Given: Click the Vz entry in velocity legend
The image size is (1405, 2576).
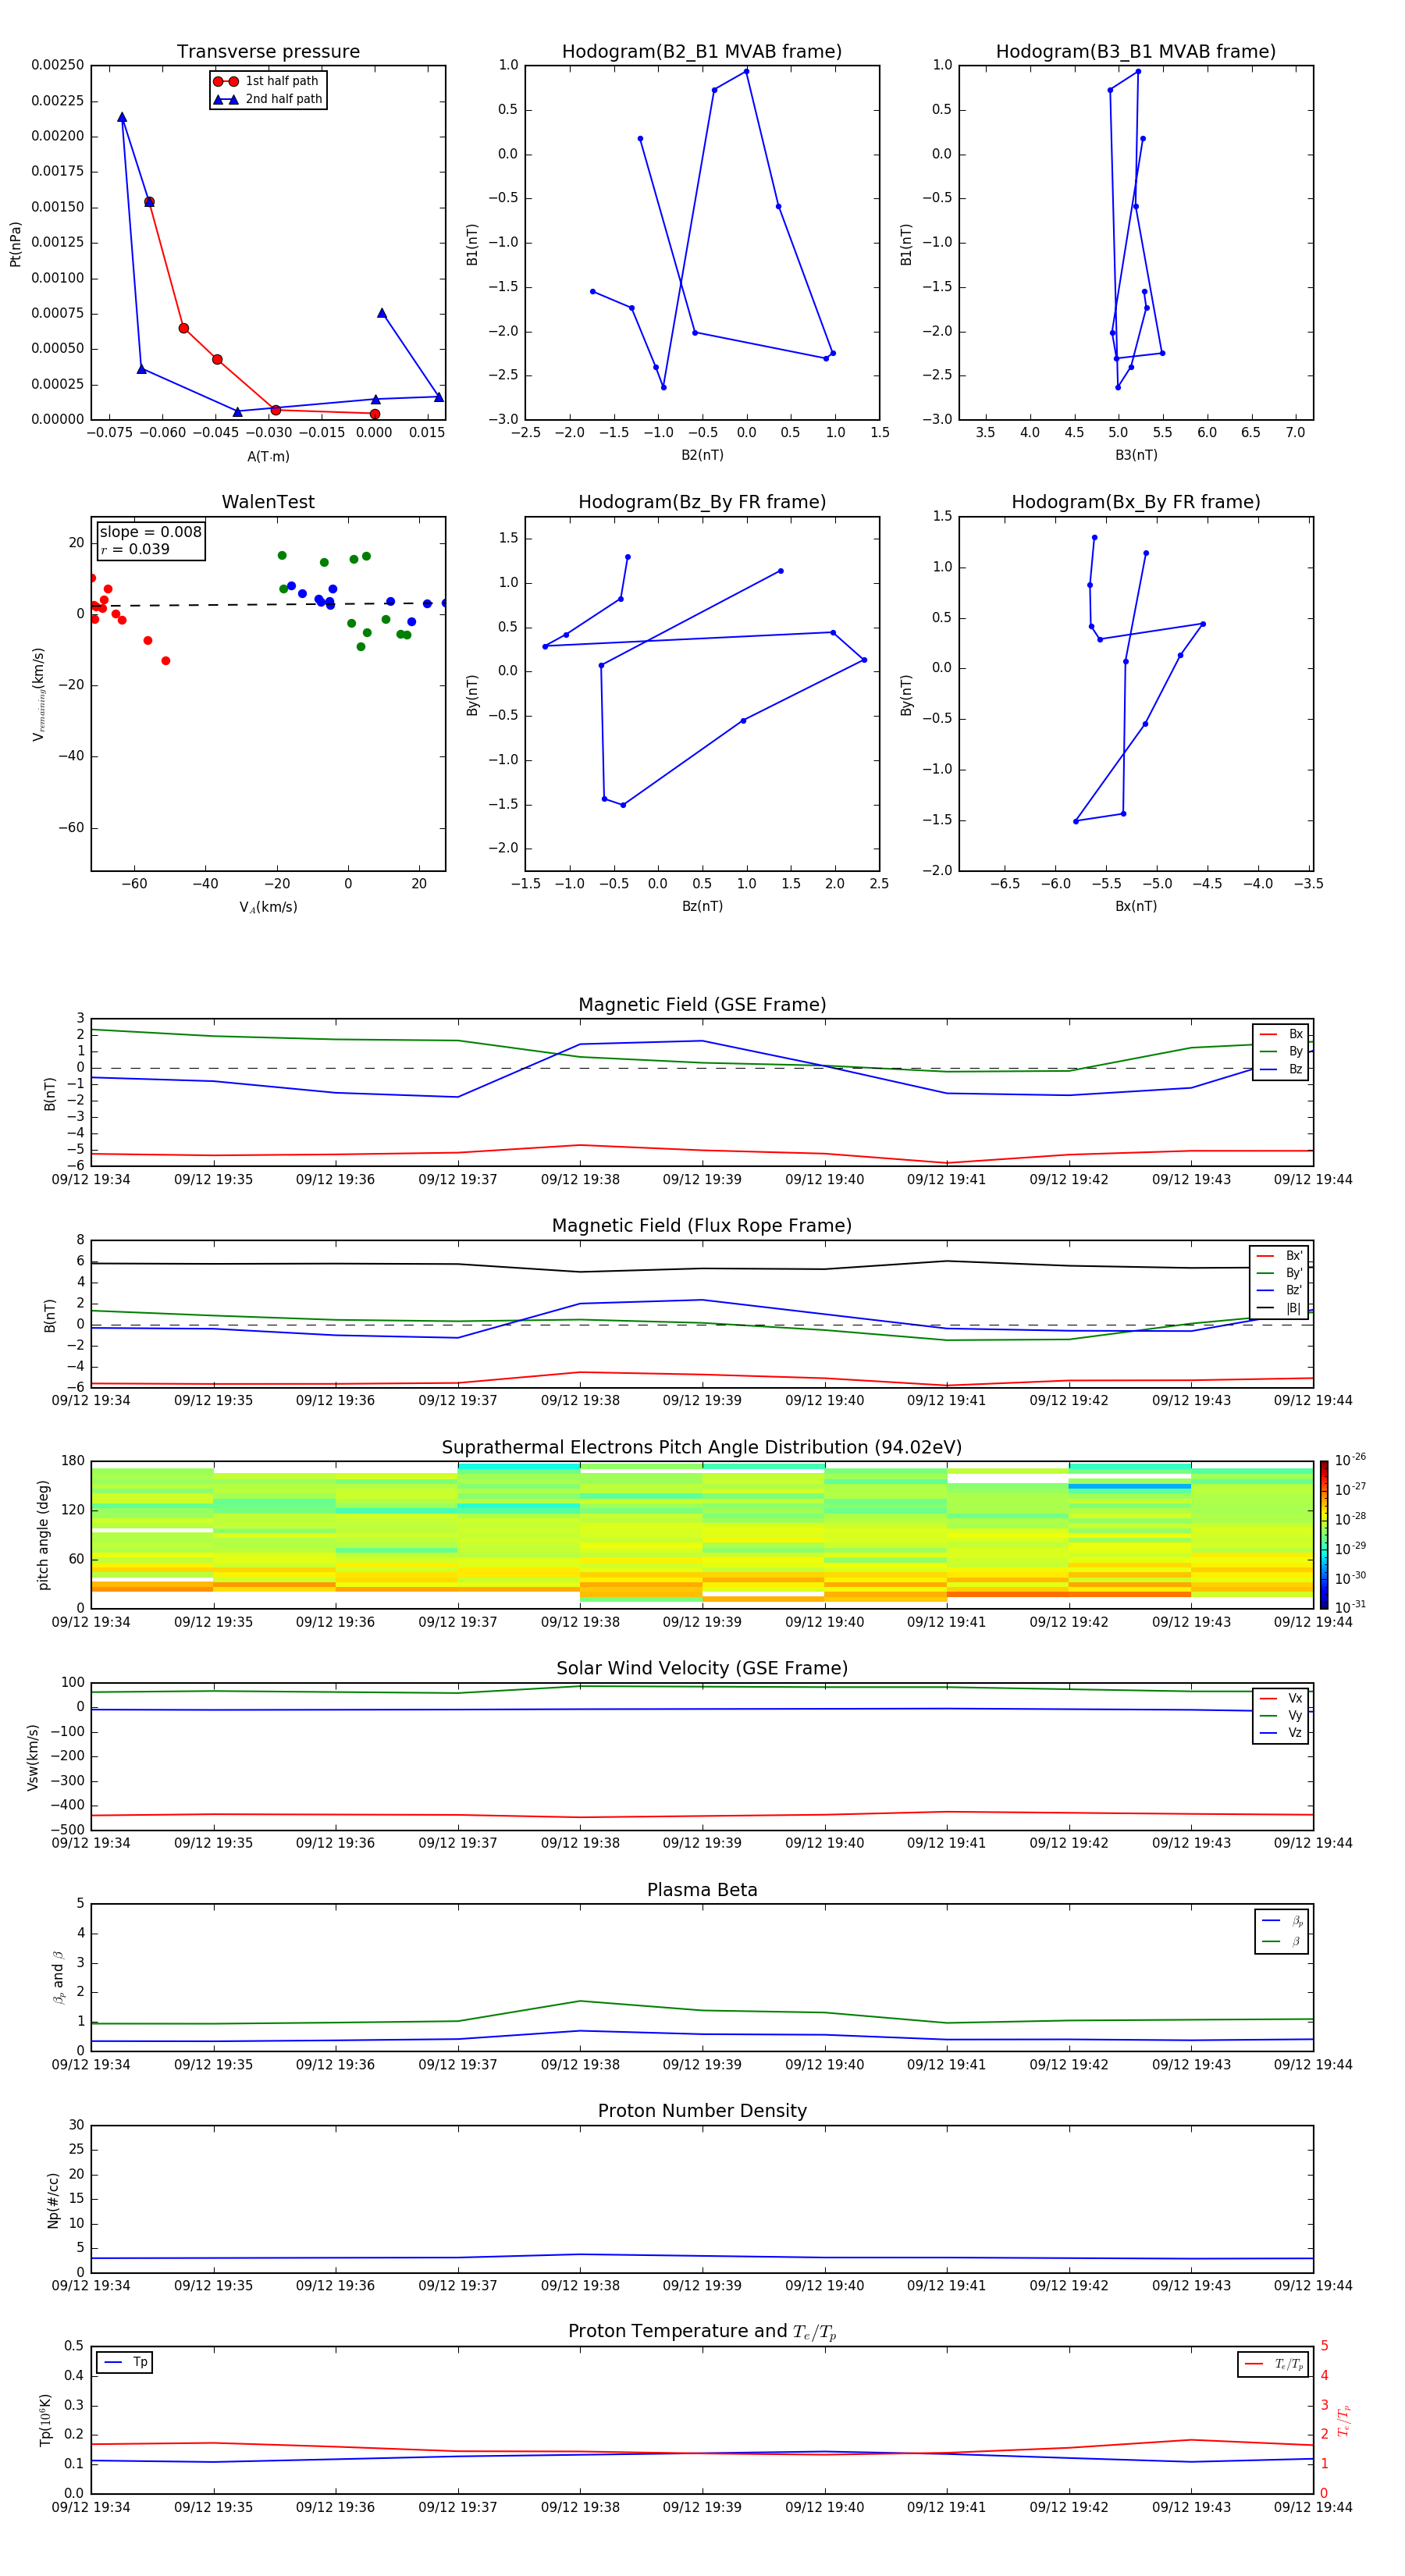Looking at the screenshot, I should click(x=1281, y=1733).
